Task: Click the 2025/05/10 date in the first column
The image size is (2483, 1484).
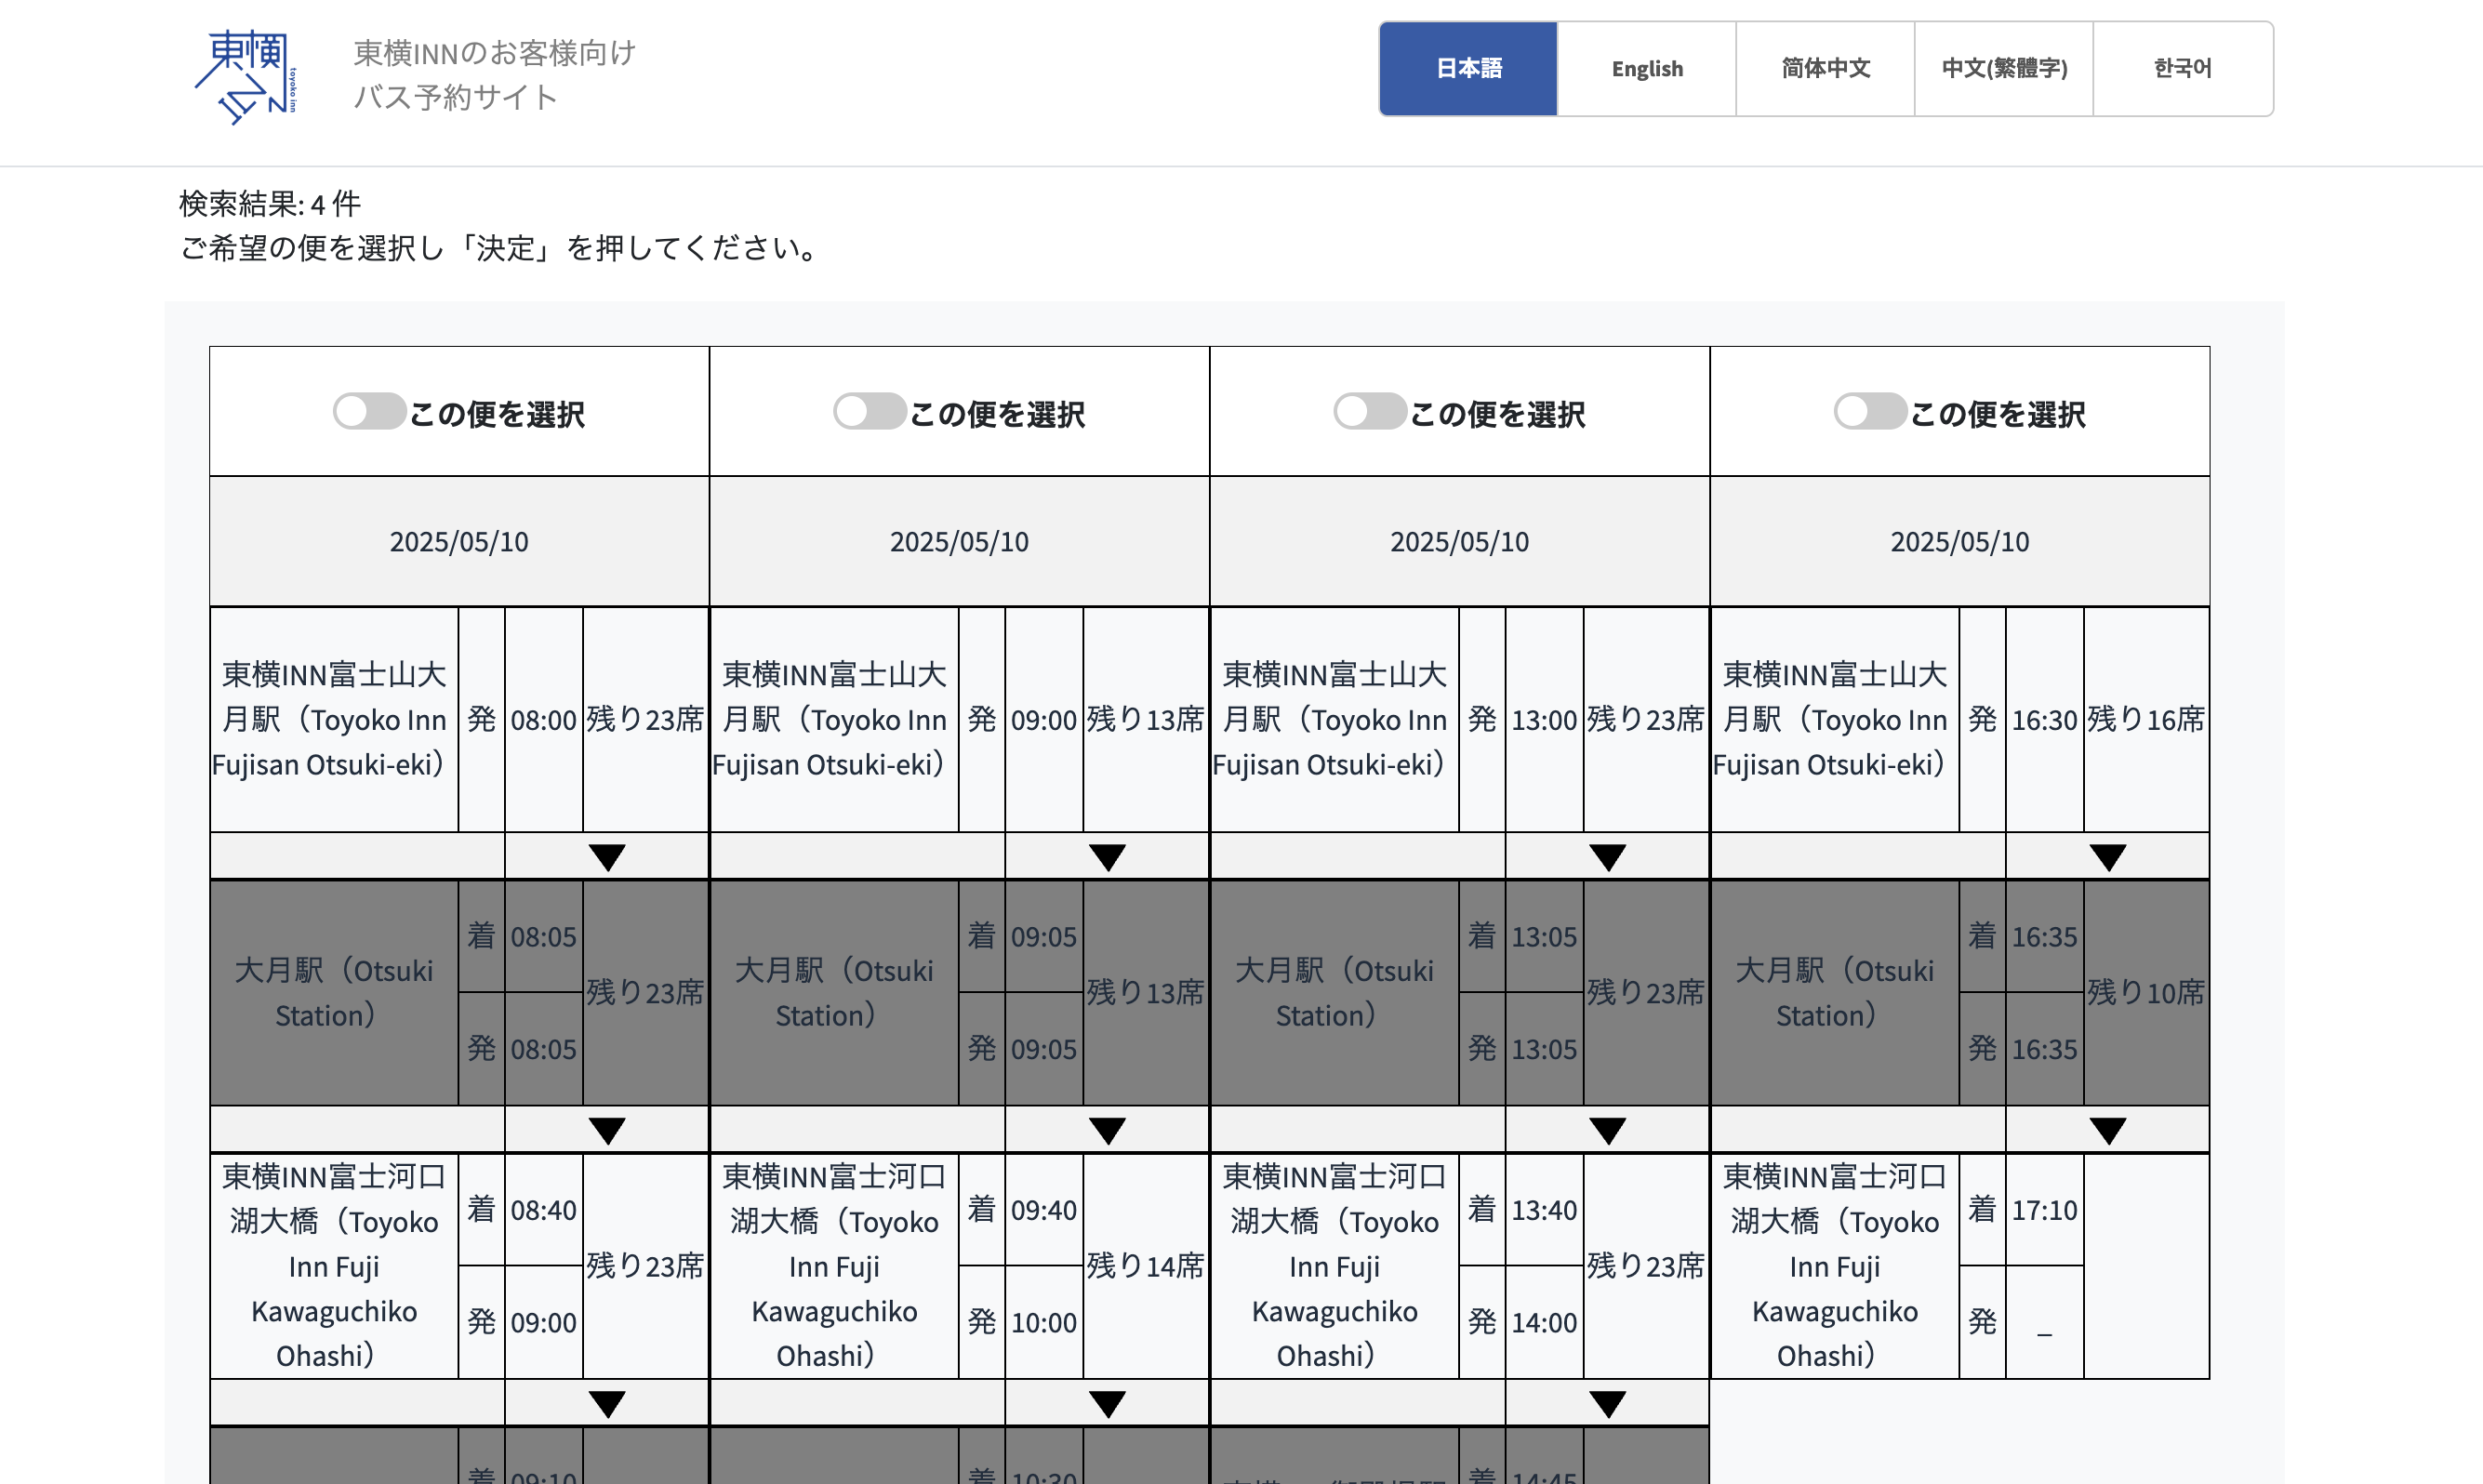Action: pos(459,541)
